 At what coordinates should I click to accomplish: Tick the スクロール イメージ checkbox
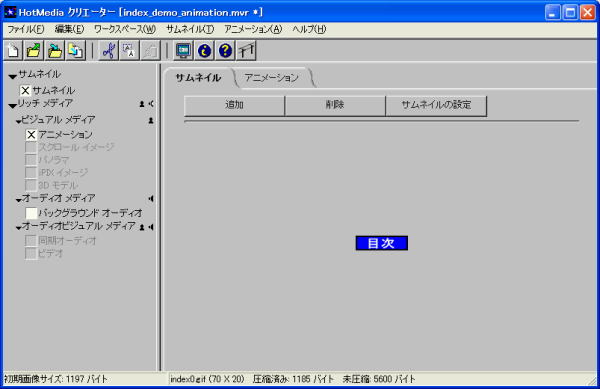[31, 147]
